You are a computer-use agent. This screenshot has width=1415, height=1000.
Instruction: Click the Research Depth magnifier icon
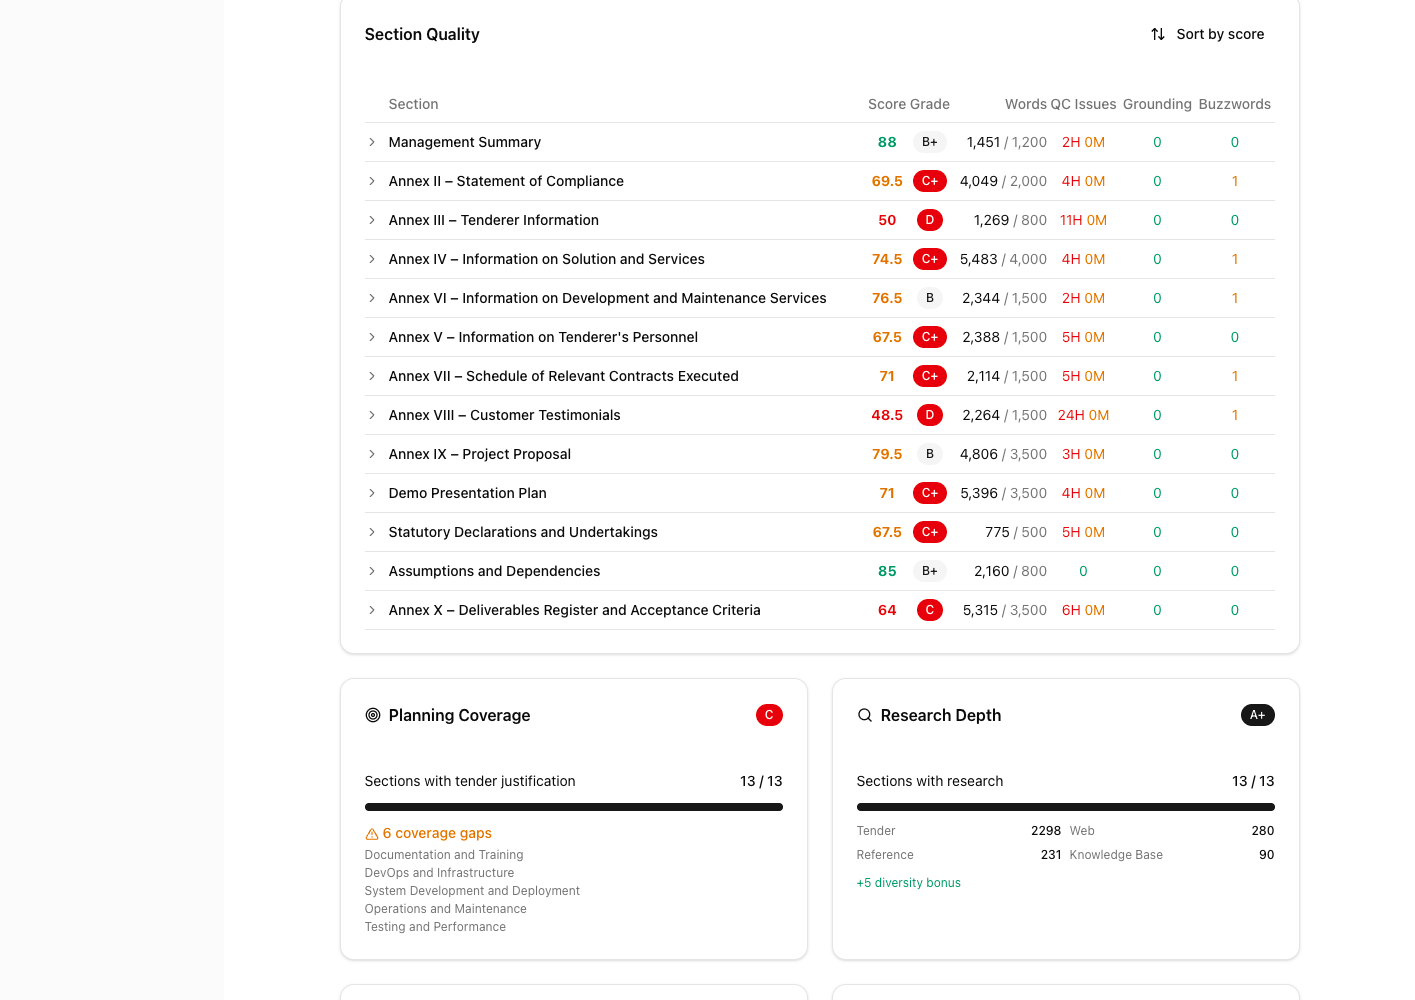pos(865,715)
